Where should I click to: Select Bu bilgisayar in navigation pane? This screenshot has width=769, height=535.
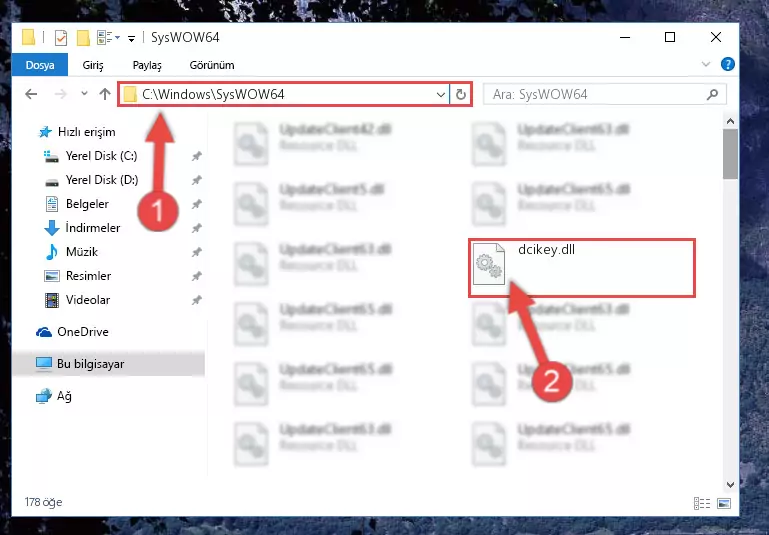pos(108,364)
